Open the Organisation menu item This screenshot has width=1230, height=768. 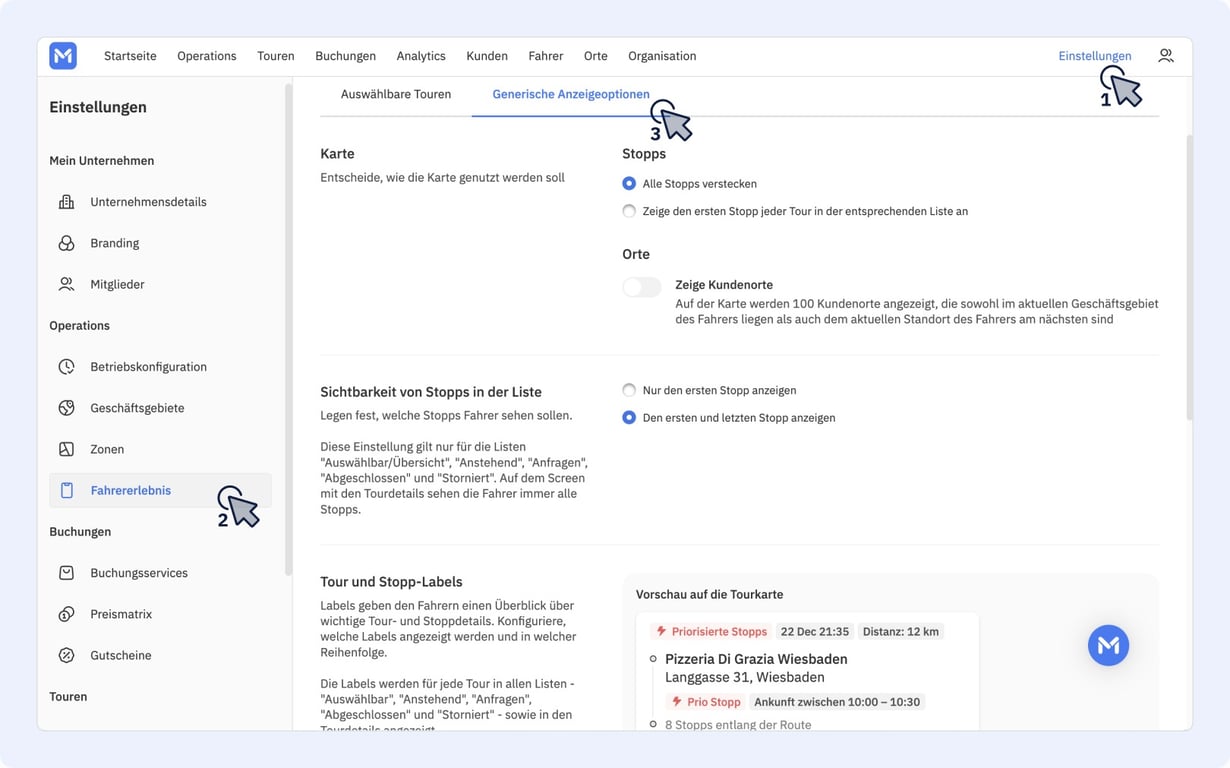pos(662,56)
